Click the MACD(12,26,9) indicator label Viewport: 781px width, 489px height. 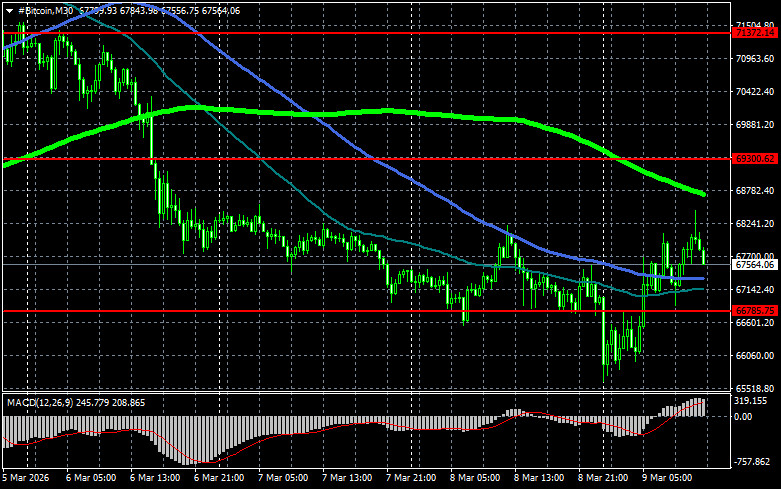click(40, 402)
